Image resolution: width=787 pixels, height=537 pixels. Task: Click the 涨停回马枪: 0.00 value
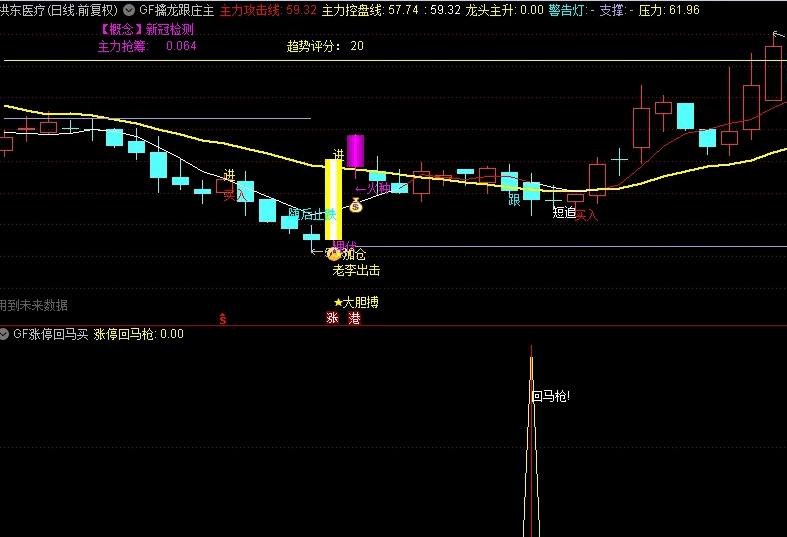coord(139,334)
